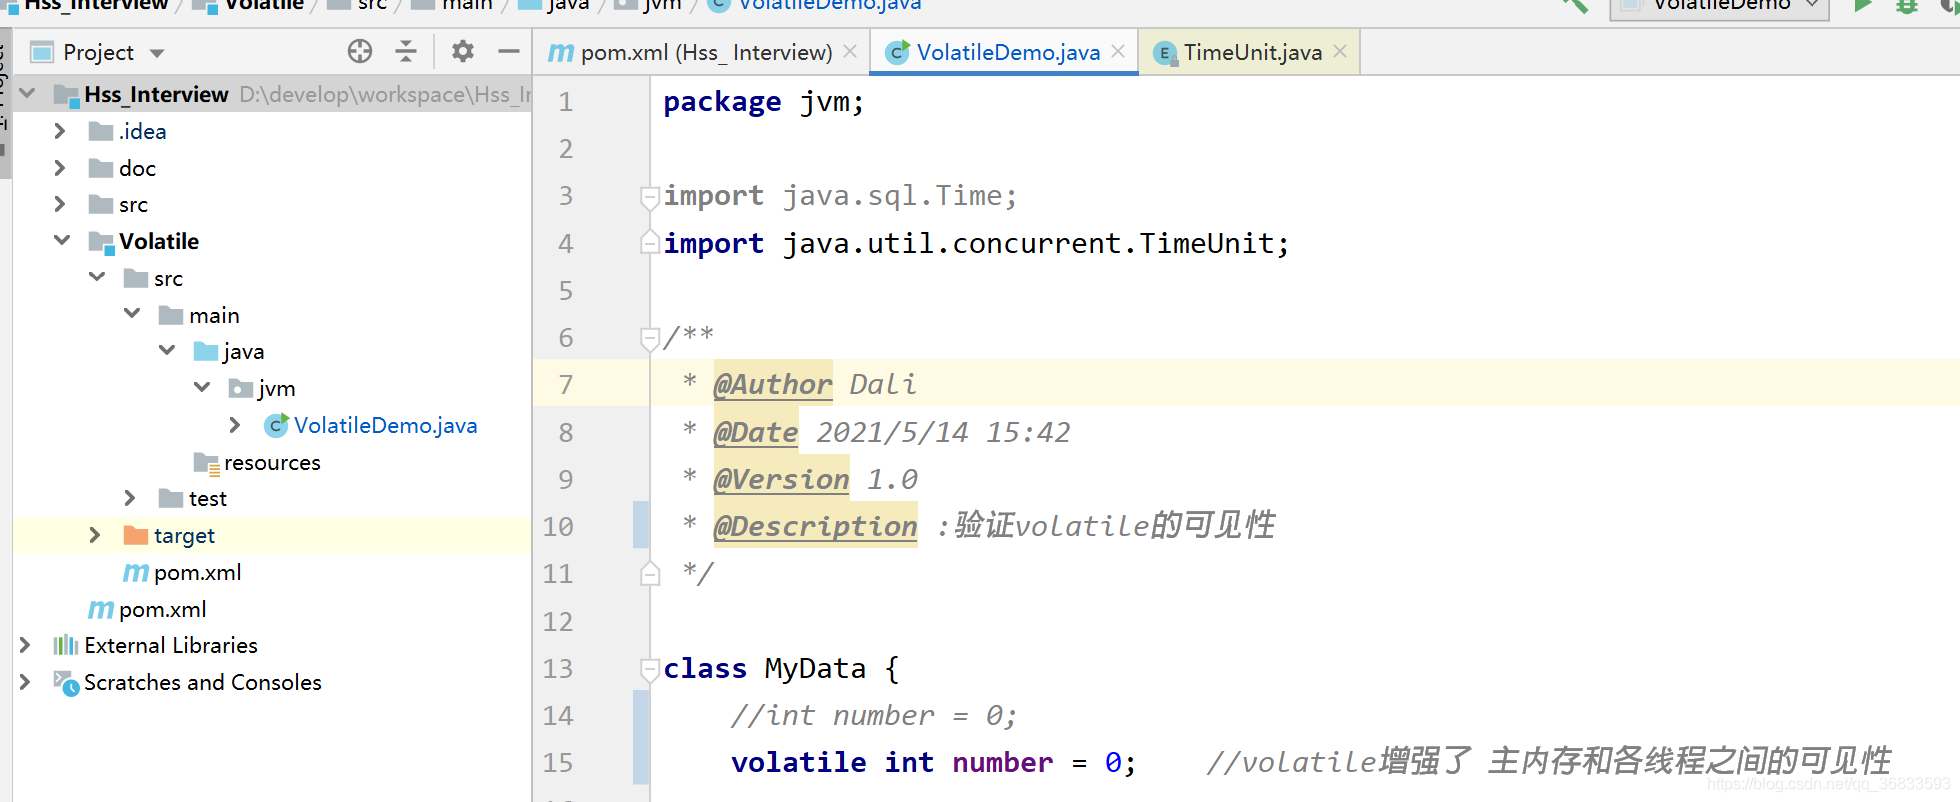Select the Volatile module folder icon
This screenshot has width=1960, height=802.
(x=101, y=242)
